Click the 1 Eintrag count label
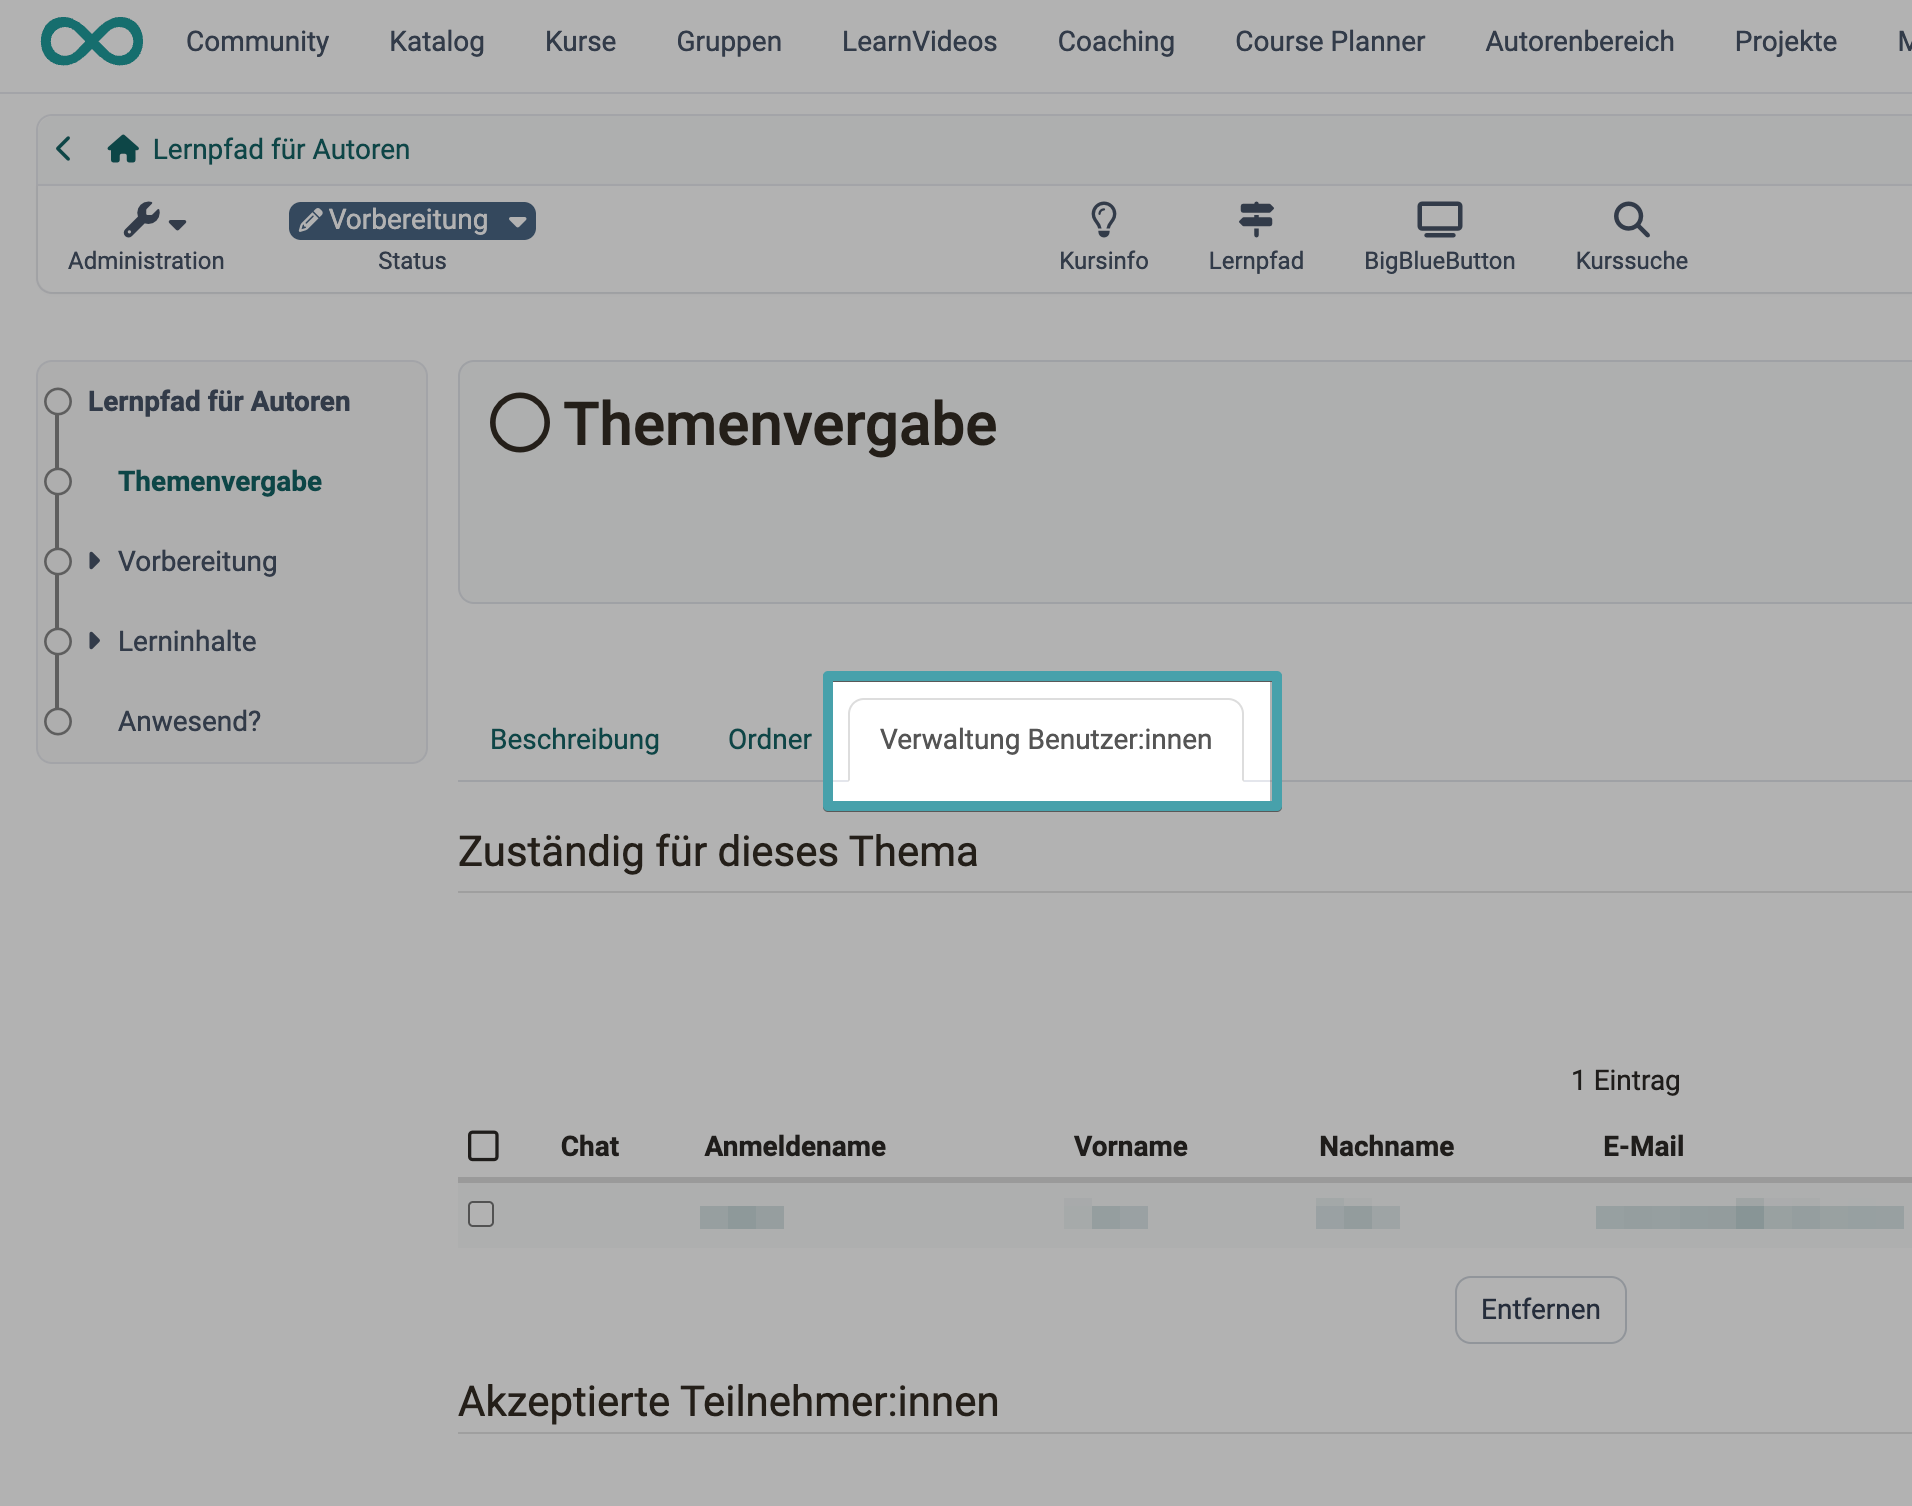 (1625, 1080)
